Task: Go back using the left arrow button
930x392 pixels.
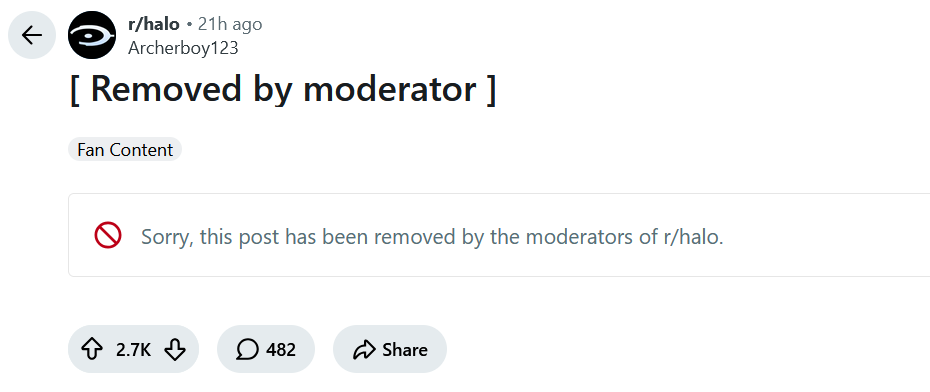Action: [x=31, y=35]
